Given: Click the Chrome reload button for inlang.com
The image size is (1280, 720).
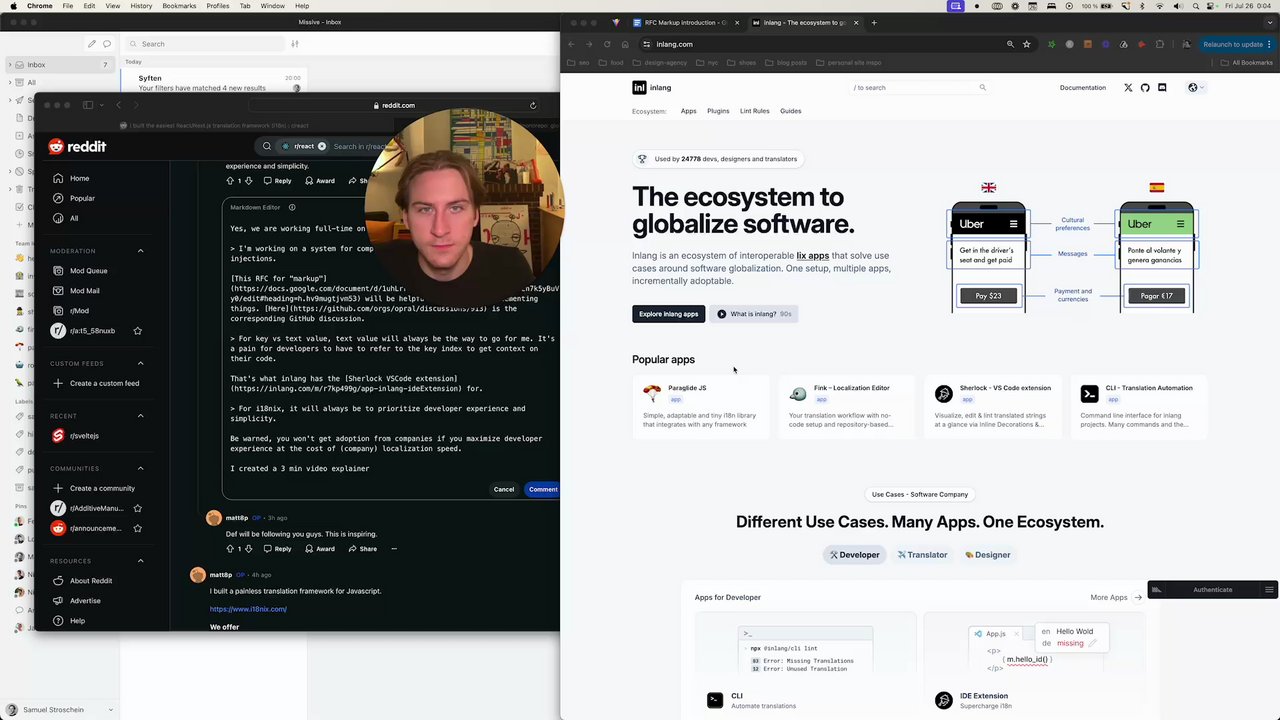Looking at the screenshot, I should [x=606, y=44].
